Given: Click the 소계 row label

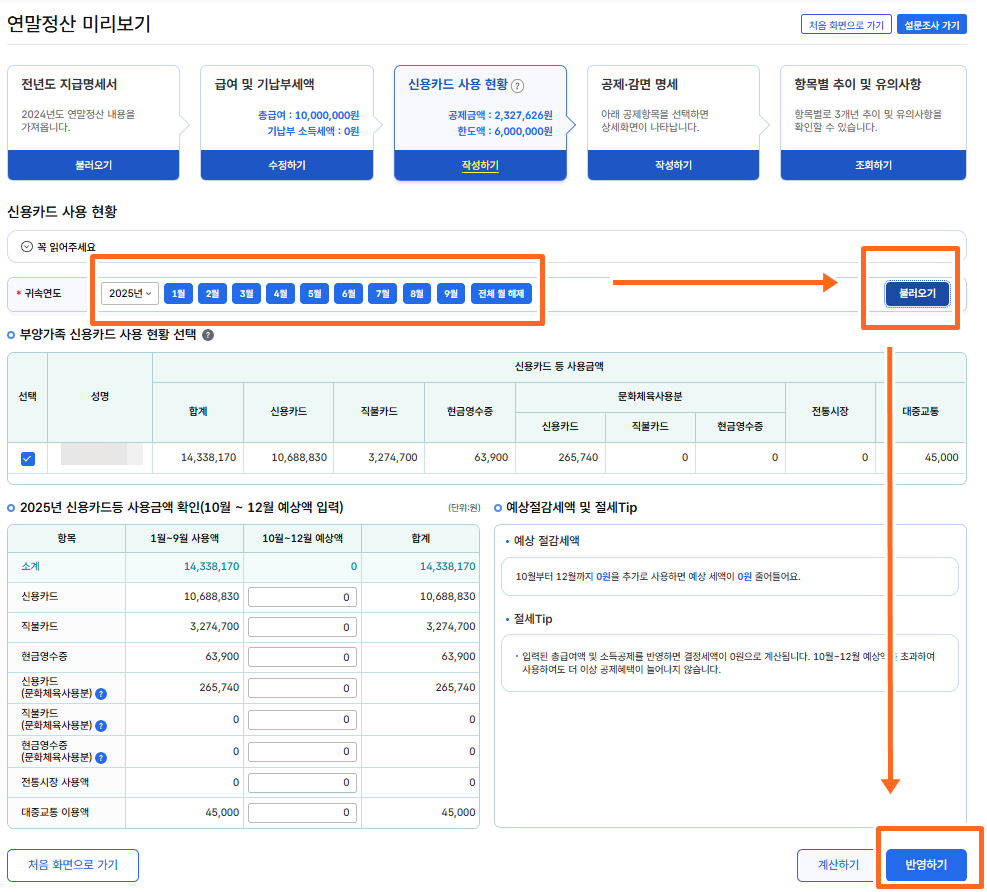Looking at the screenshot, I should click(x=30, y=567).
